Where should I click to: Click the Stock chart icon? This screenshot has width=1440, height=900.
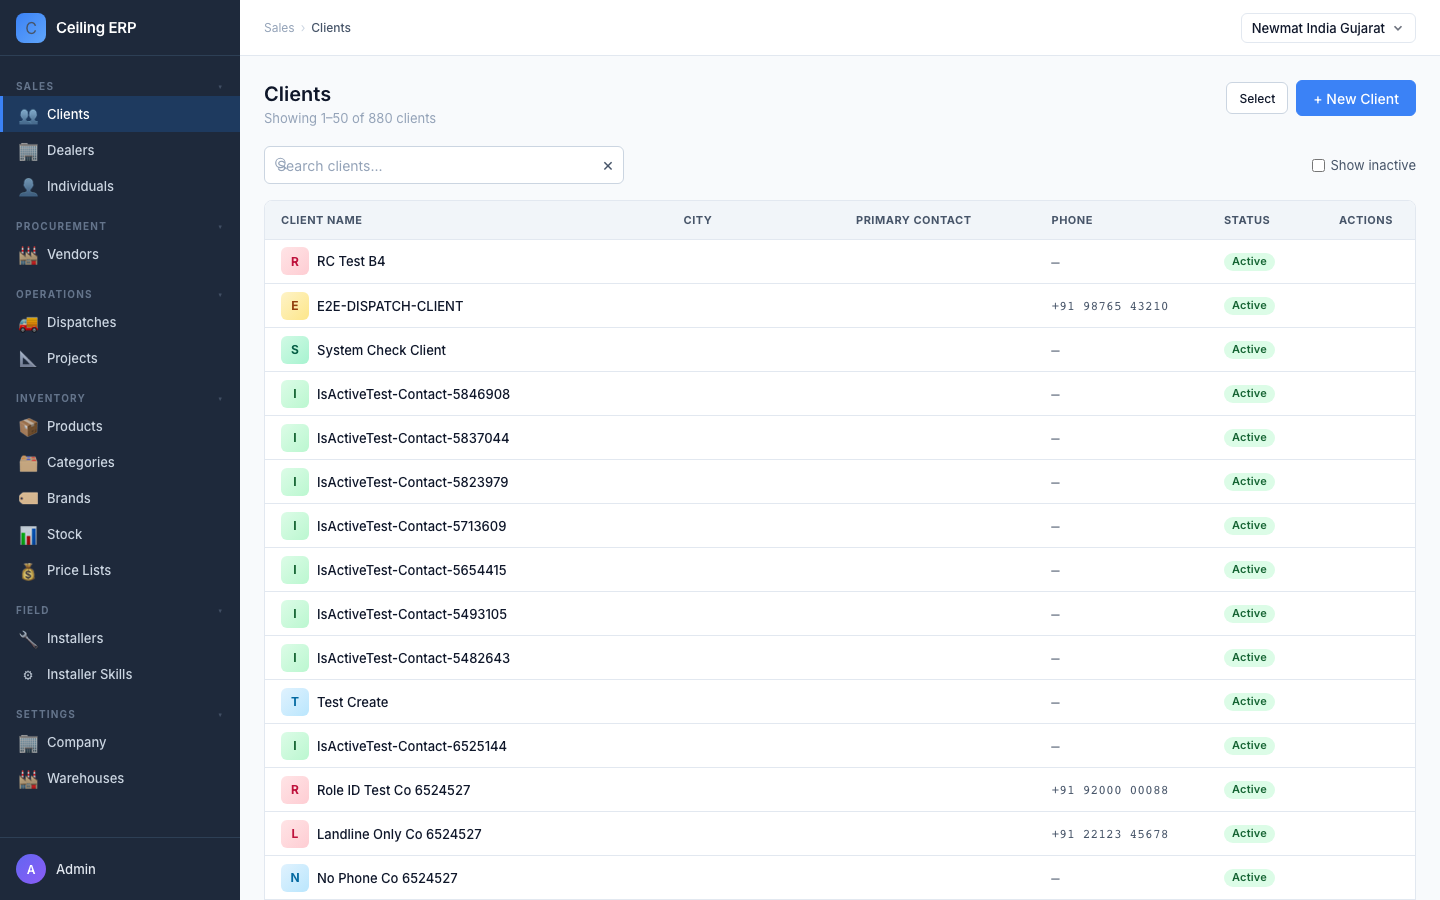28,535
